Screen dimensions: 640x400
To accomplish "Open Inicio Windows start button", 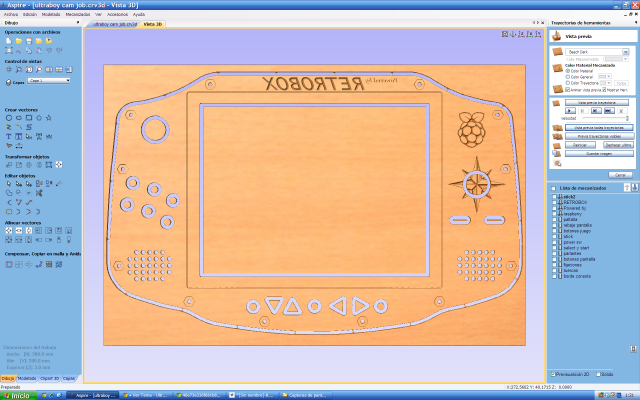I will (19, 396).
